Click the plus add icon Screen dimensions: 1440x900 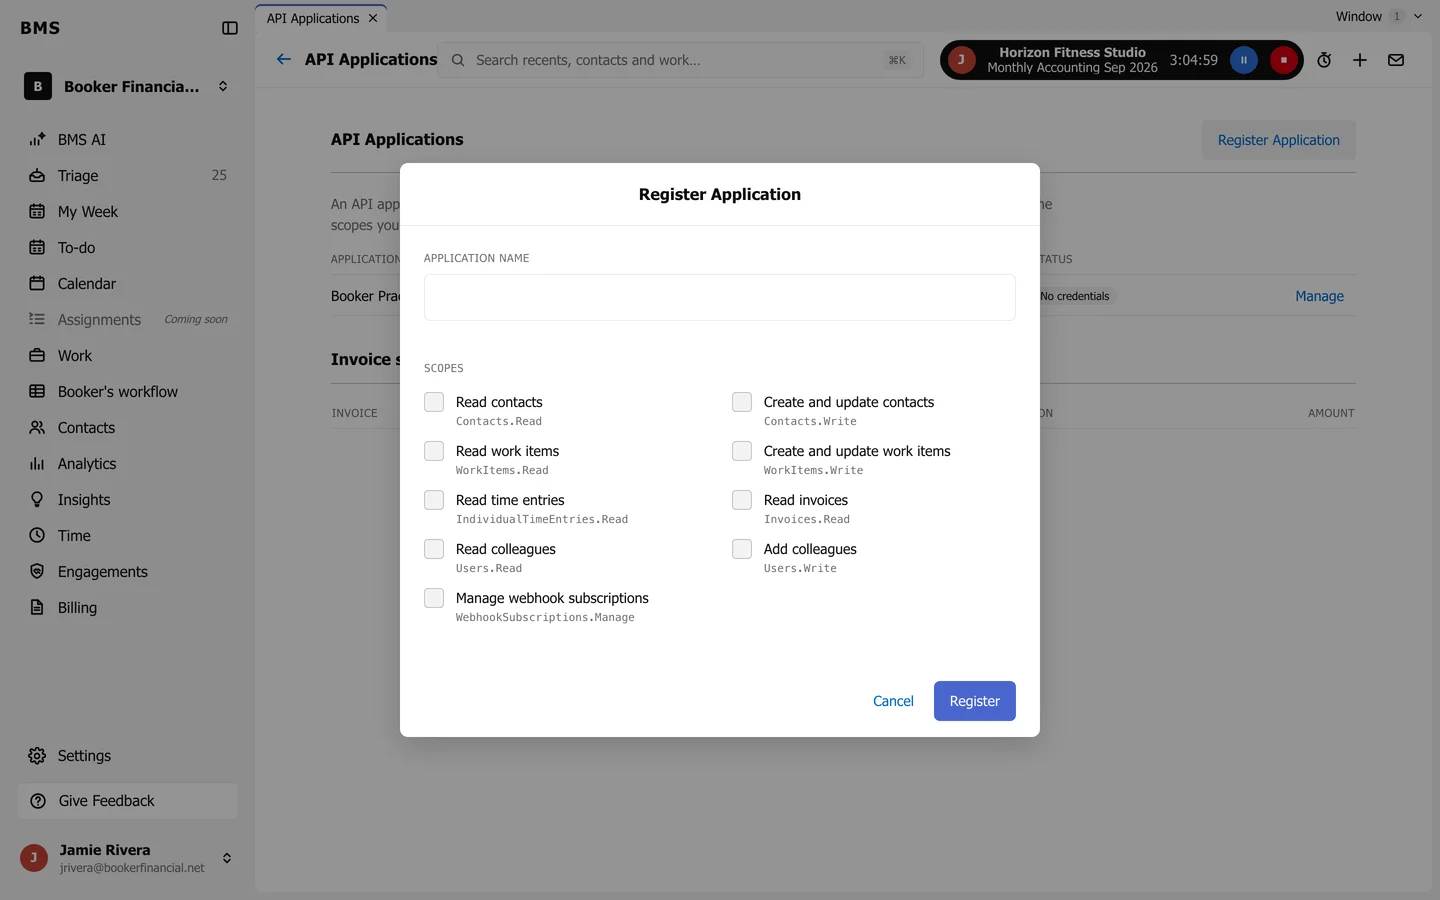(x=1360, y=60)
